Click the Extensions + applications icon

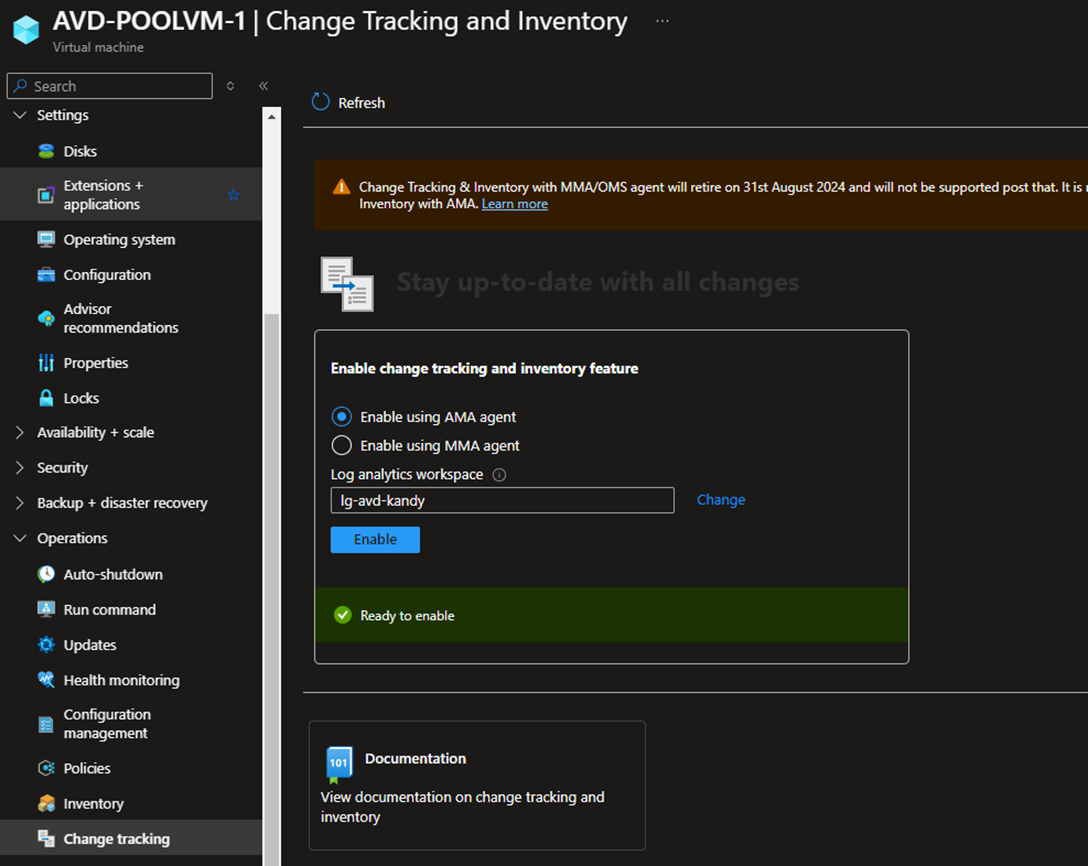click(46, 195)
